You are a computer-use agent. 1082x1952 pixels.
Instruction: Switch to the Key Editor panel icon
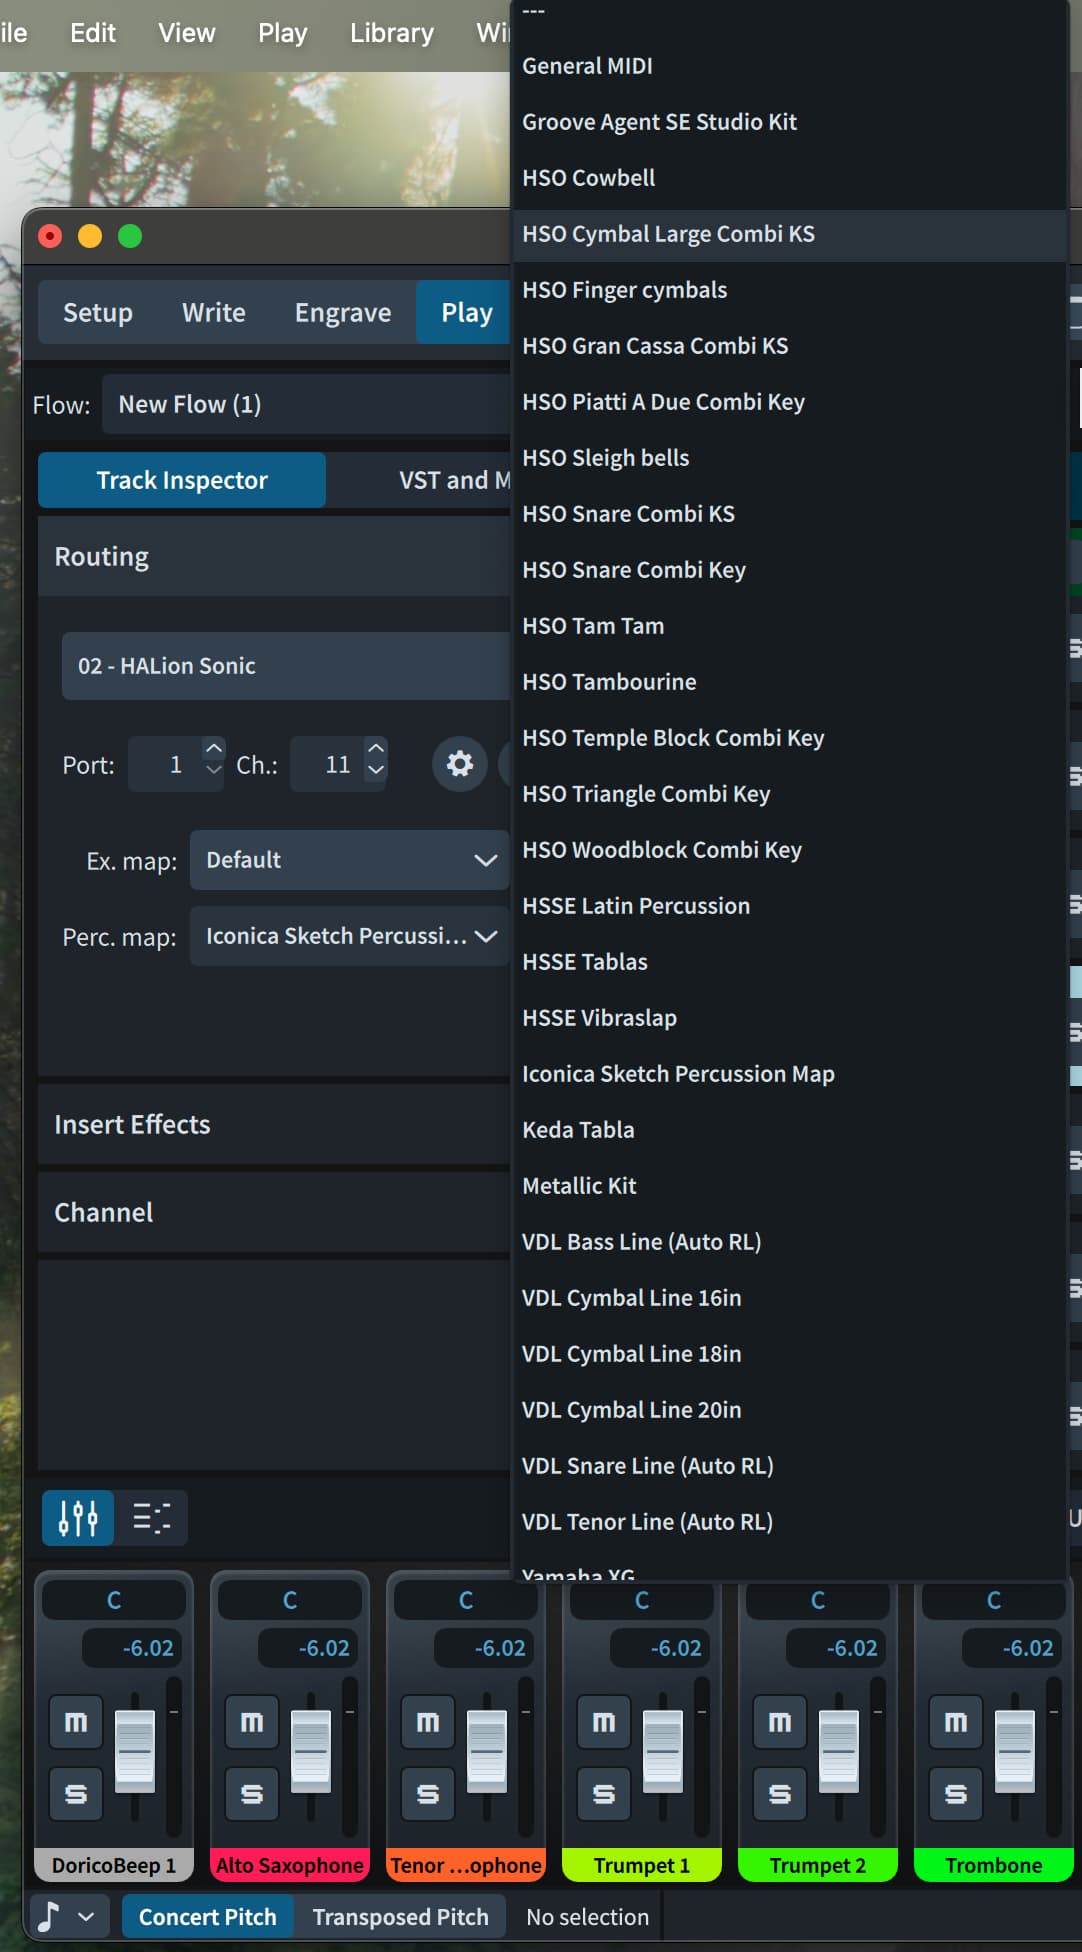pyautogui.click(x=151, y=1517)
